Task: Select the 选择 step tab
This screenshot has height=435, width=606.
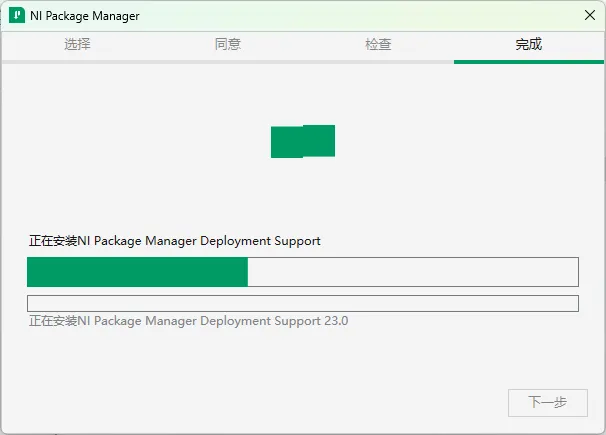Action: pyautogui.click(x=77, y=44)
